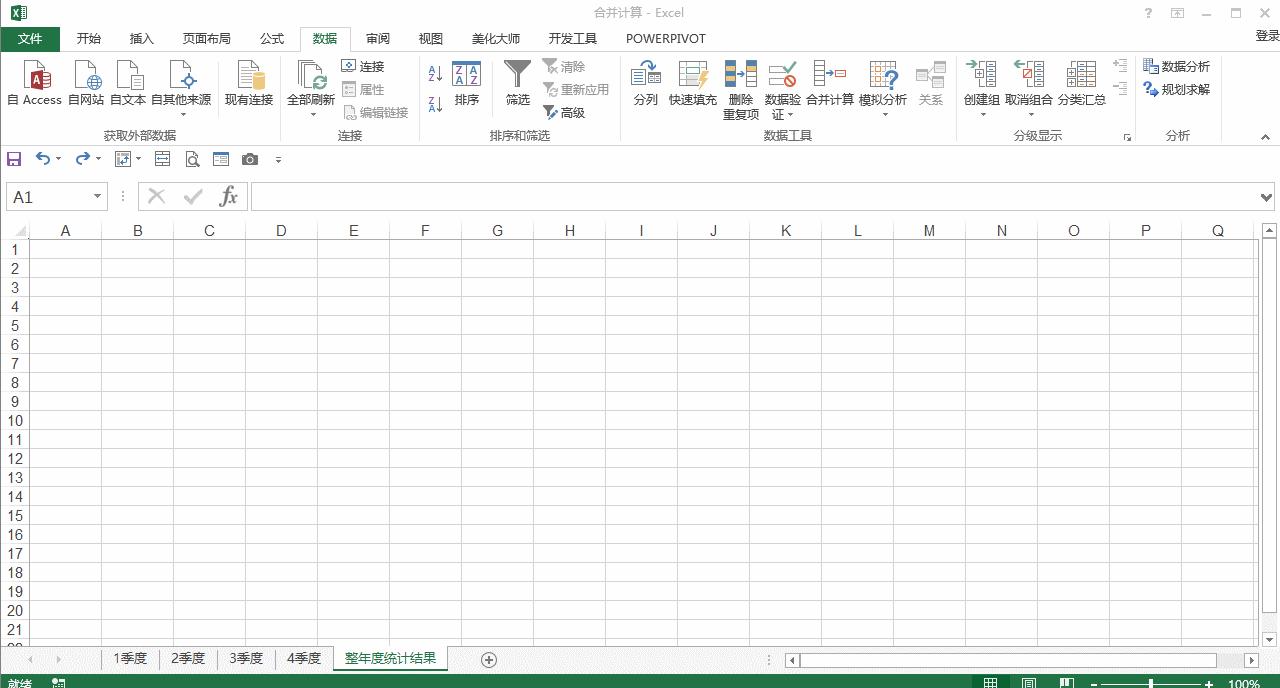Click vertical scrollbar down arrow
Viewport: 1280px width, 688px height.
[x=1270, y=640]
